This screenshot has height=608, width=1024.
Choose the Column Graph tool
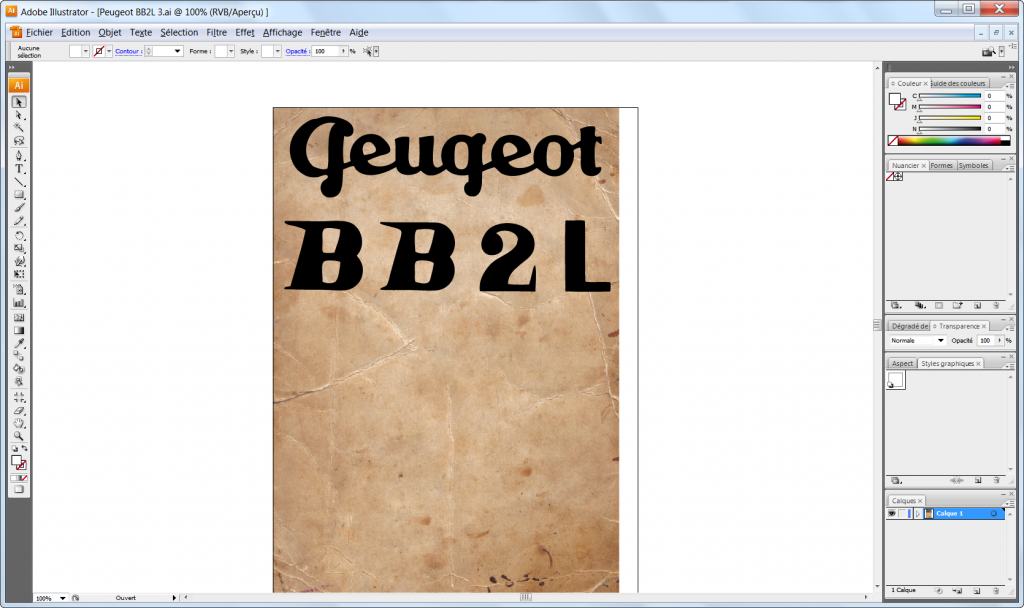(19, 303)
